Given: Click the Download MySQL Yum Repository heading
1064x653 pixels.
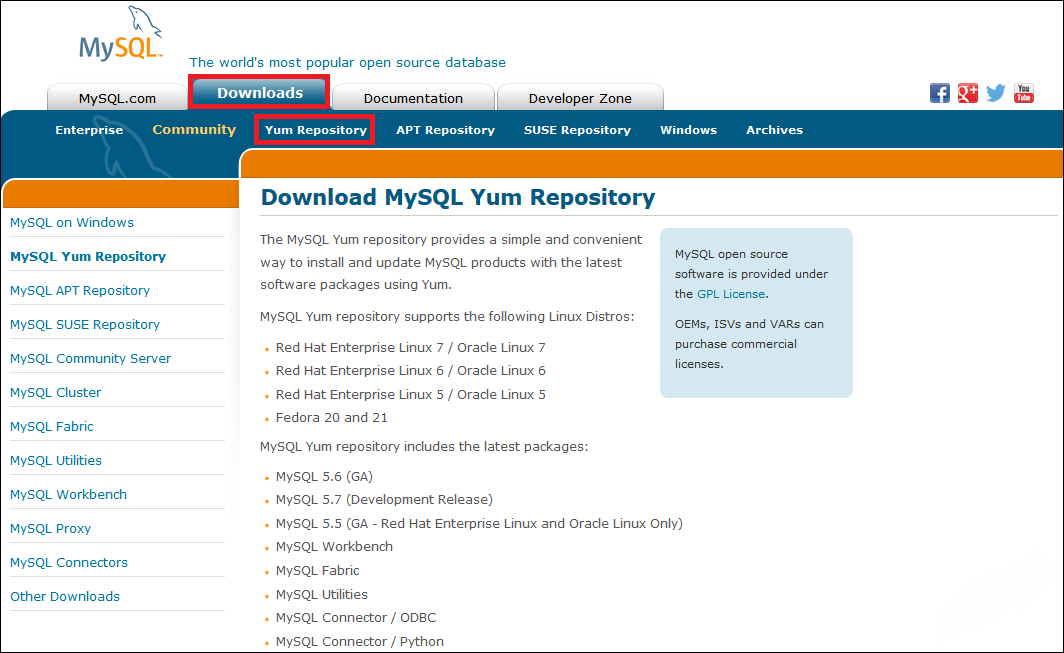Looking at the screenshot, I should tap(458, 198).
